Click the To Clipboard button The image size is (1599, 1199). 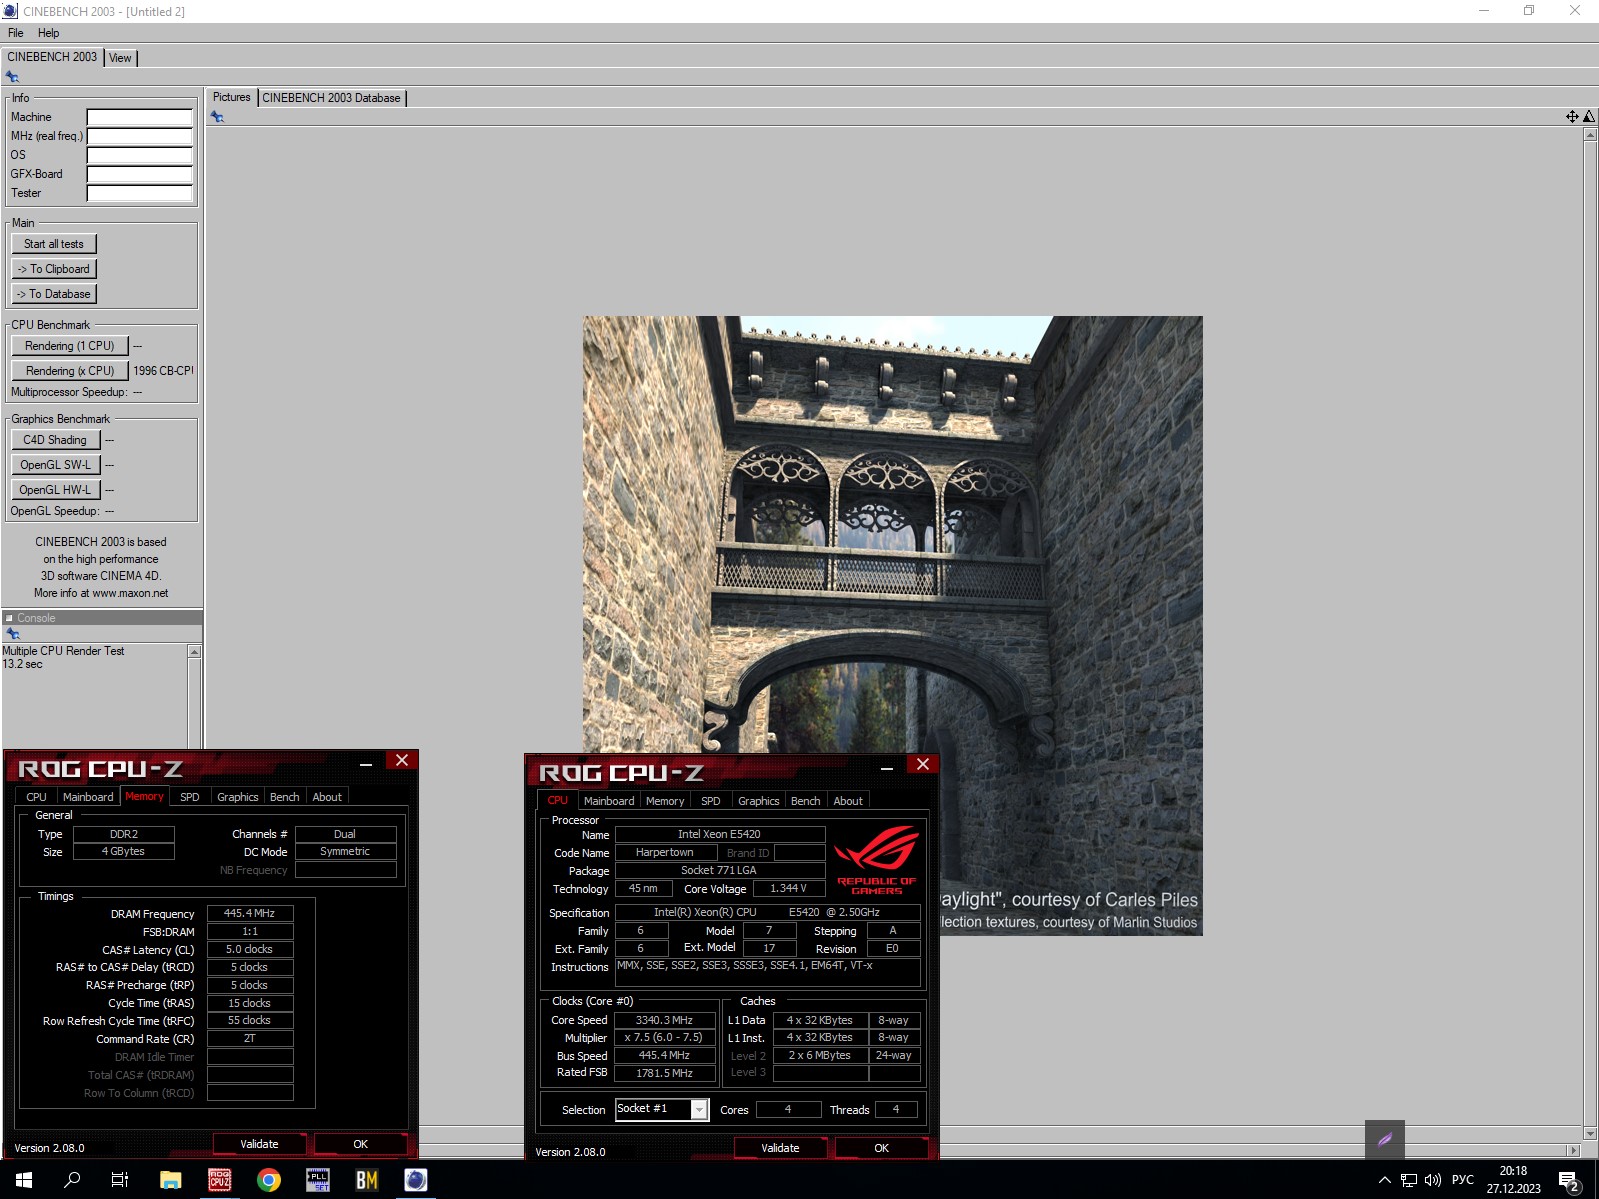[x=54, y=269]
